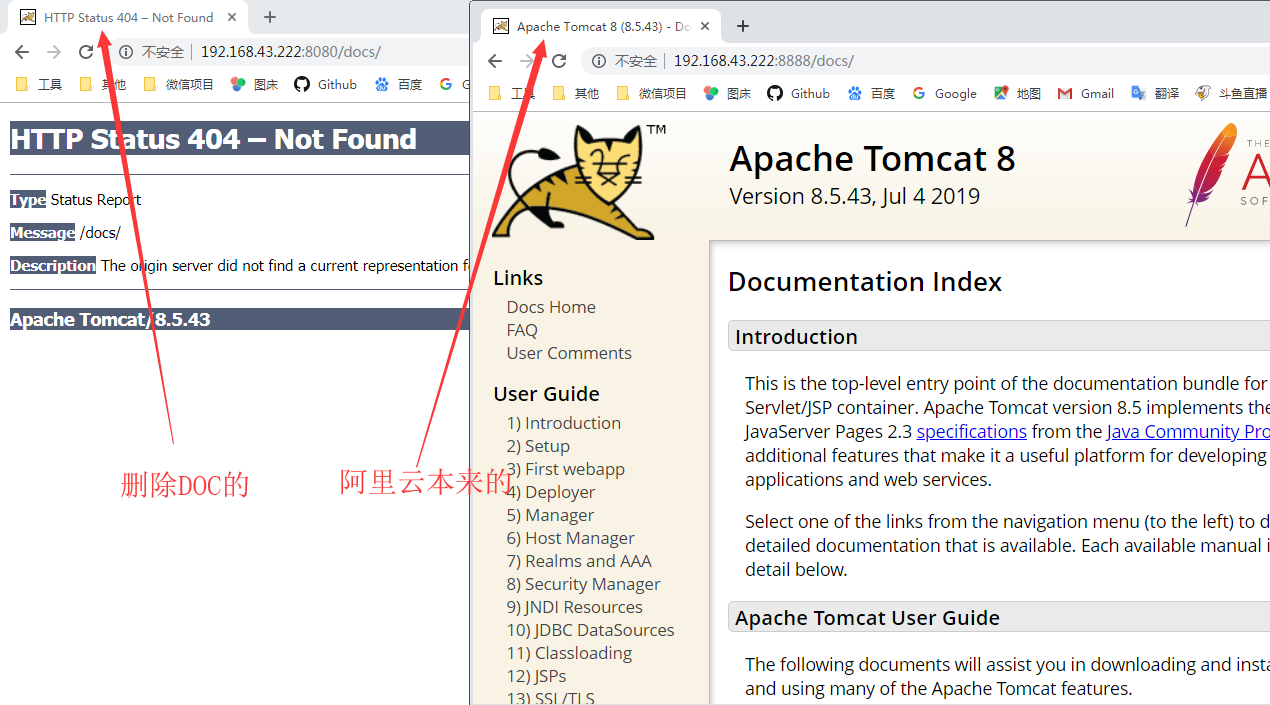Open JDBC DataSources in User Guide
Image resolution: width=1270 pixels, height=705 pixels.
click(590, 630)
